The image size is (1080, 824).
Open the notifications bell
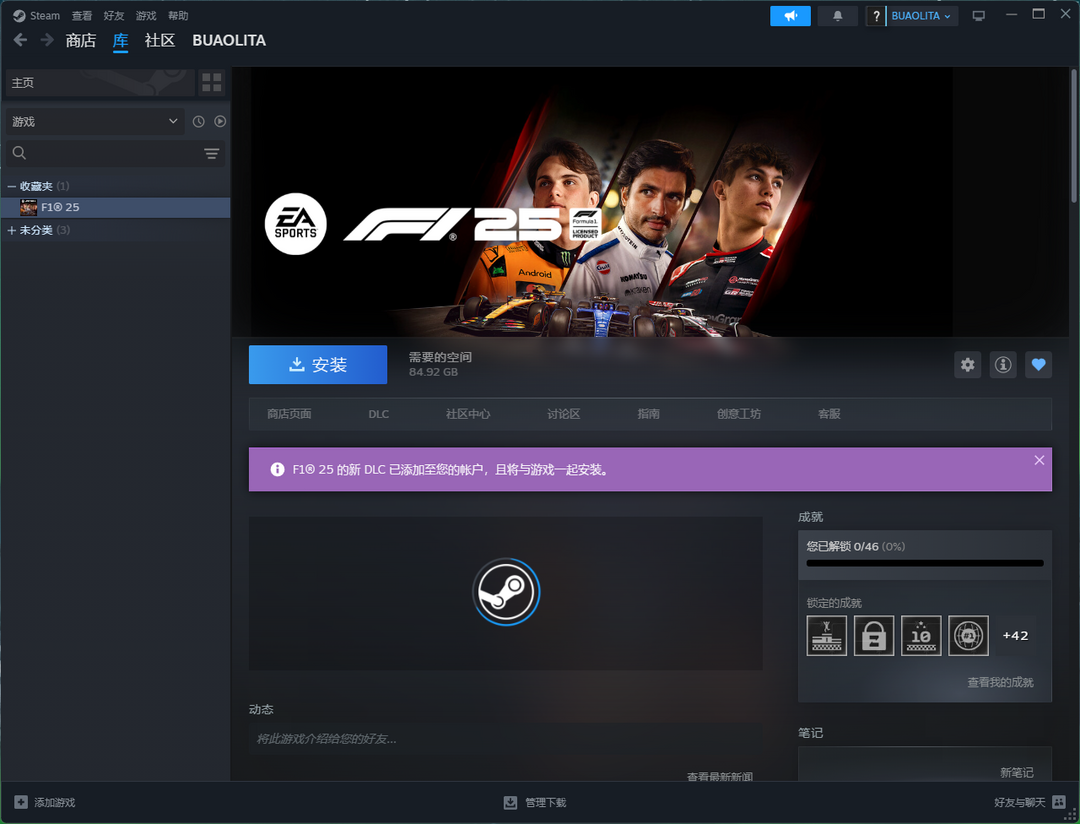(837, 16)
